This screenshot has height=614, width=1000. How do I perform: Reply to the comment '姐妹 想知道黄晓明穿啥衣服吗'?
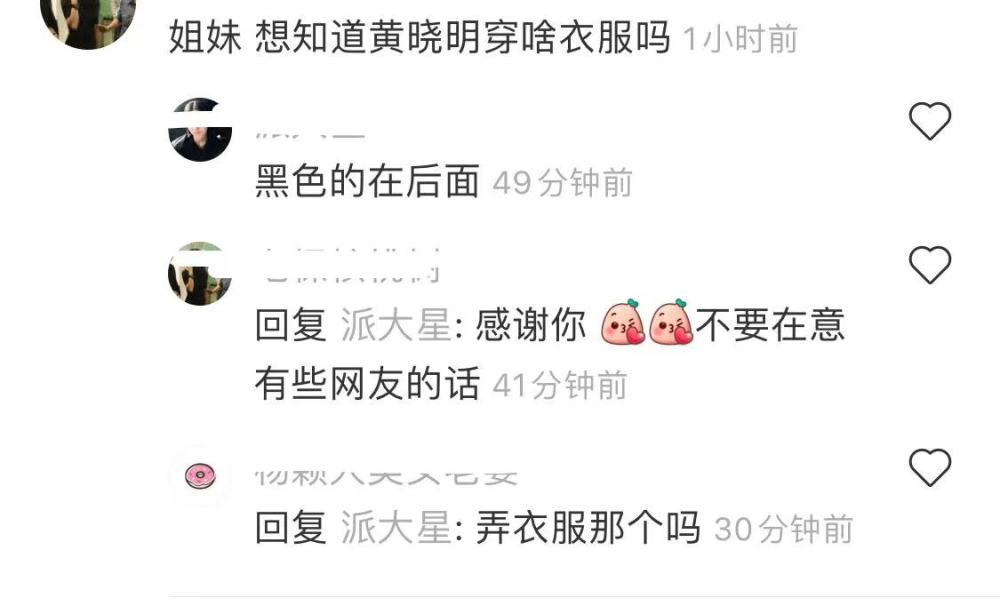pyautogui.click(x=420, y=38)
